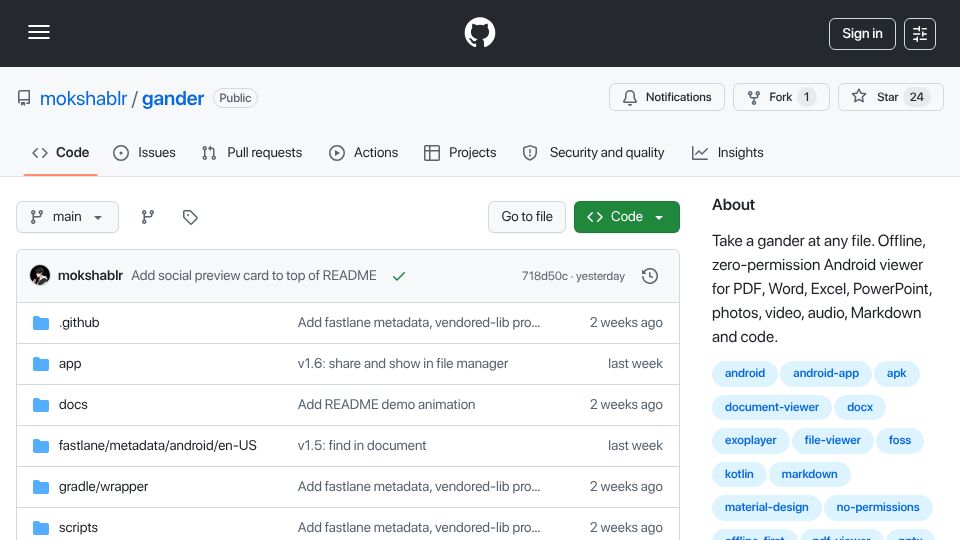
Task: Click the scripts folder icon
Action: coord(41,528)
